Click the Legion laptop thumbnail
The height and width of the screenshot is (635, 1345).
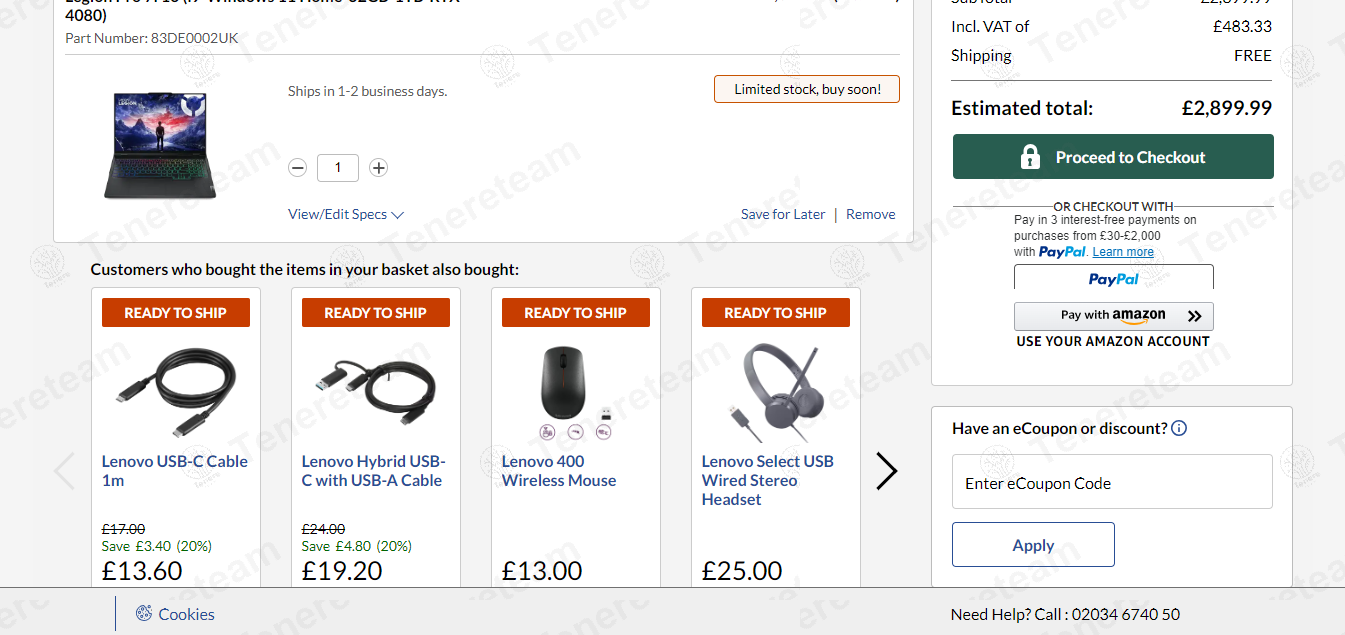click(x=160, y=143)
